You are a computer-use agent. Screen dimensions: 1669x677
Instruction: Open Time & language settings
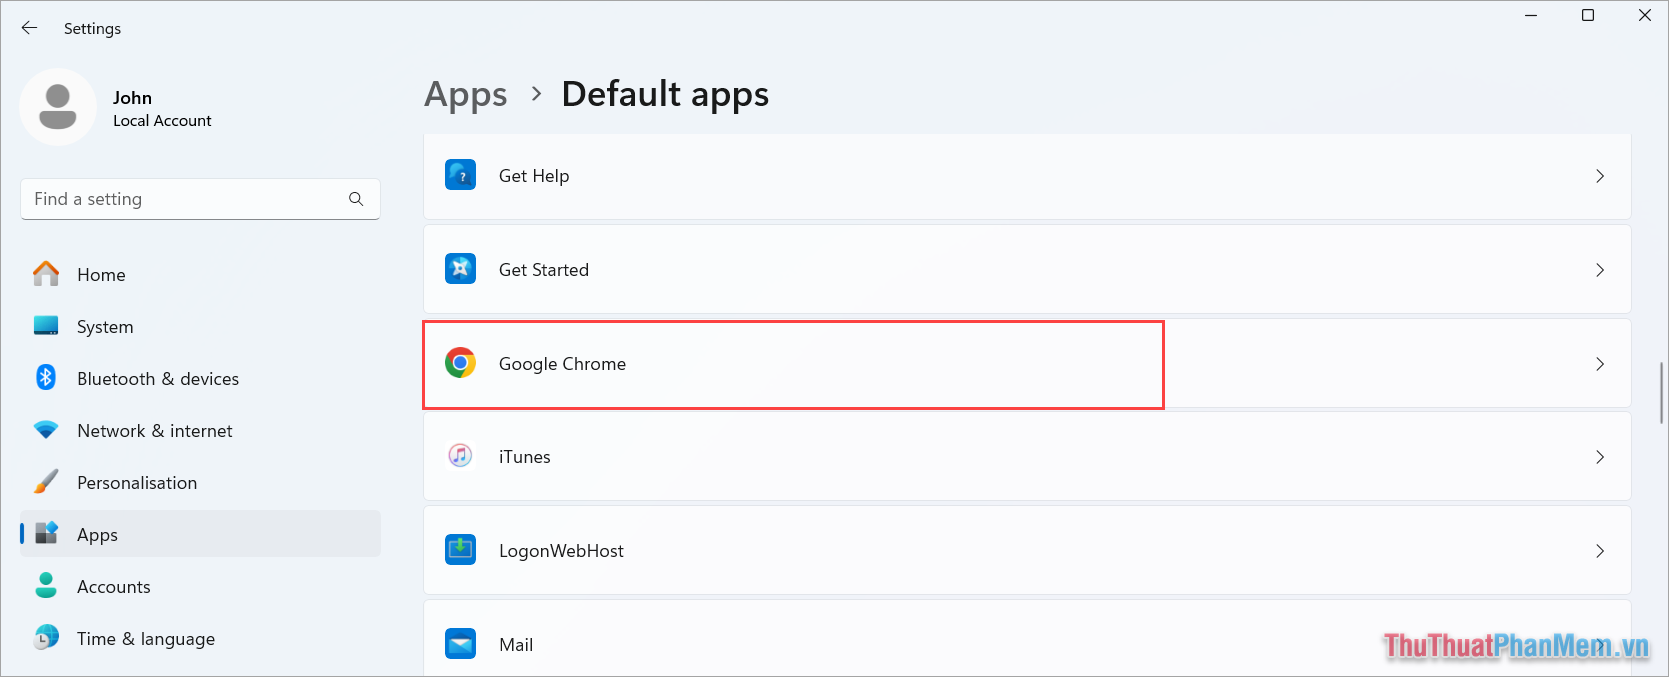coord(200,638)
